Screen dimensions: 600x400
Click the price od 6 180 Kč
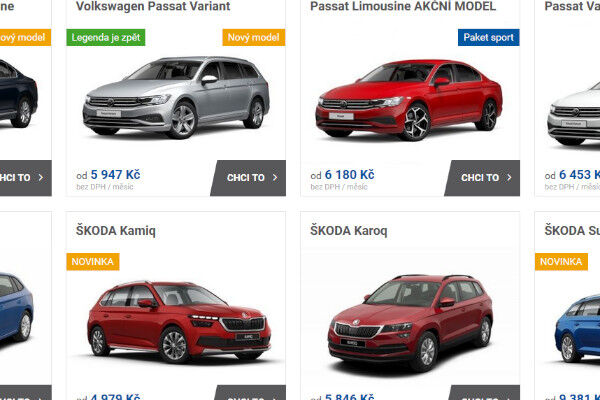click(342, 175)
